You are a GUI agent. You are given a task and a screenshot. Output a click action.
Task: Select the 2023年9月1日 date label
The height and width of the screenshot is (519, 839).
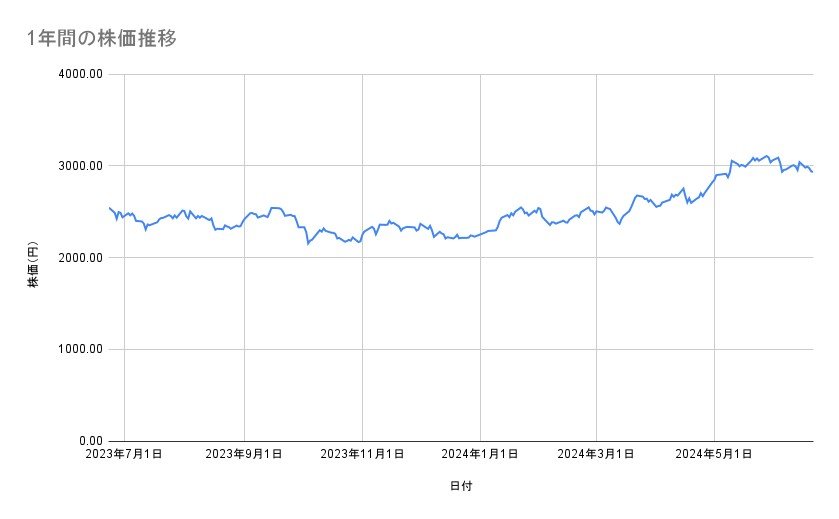tap(244, 455)
